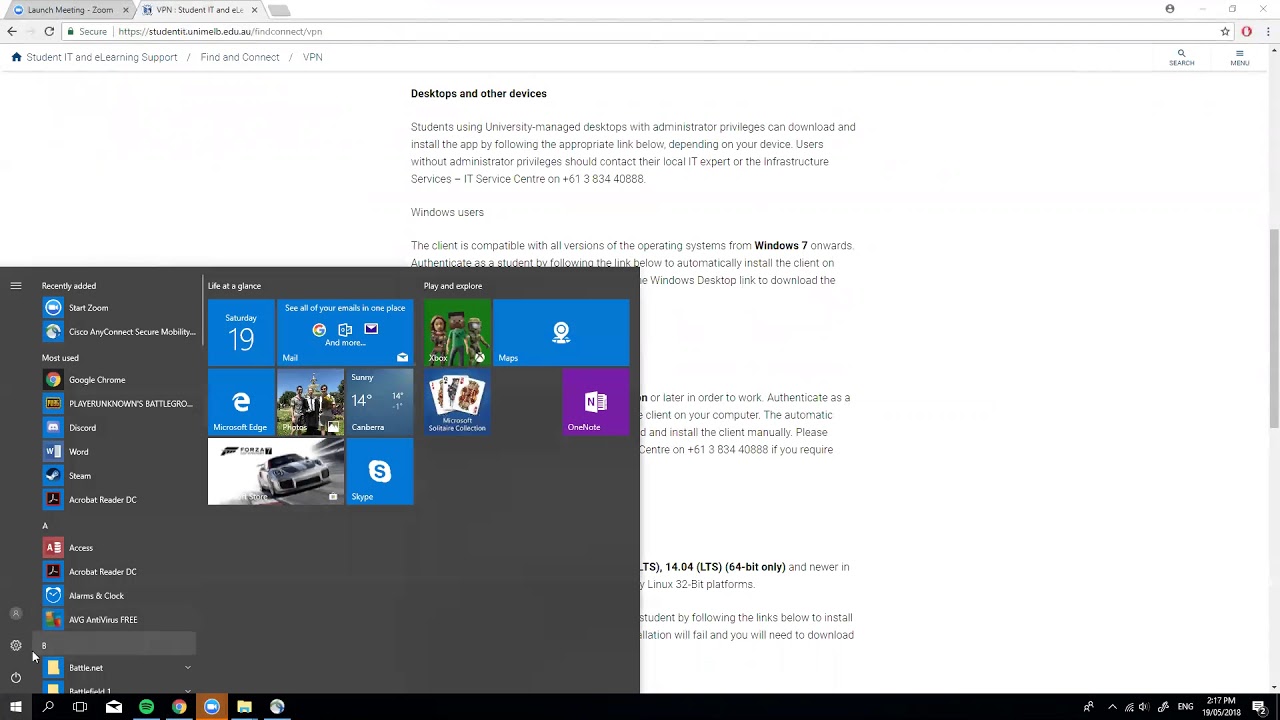1280x720 pixels.
Task: Open Discord from the Most used list
Action: coord(118,428)
